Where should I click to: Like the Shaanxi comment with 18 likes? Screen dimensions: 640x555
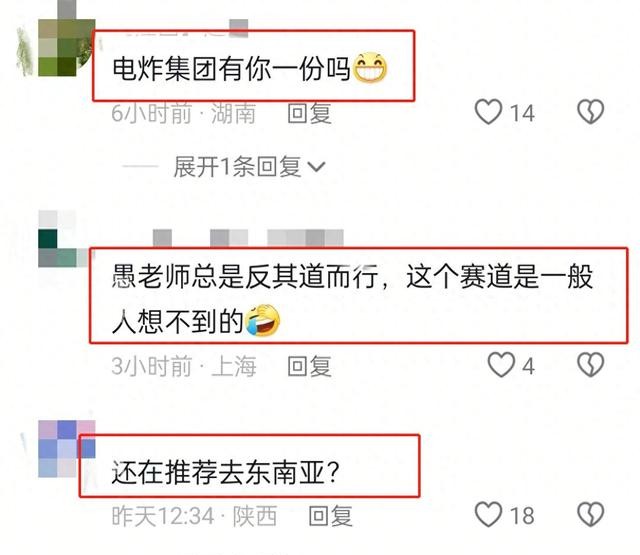tap(488, 514)
